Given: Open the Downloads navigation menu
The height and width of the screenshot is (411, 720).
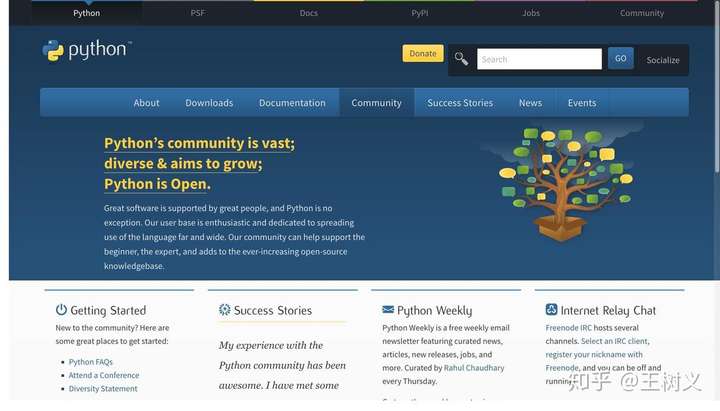Looking at the screenshot, I should (x=209, y=102).
